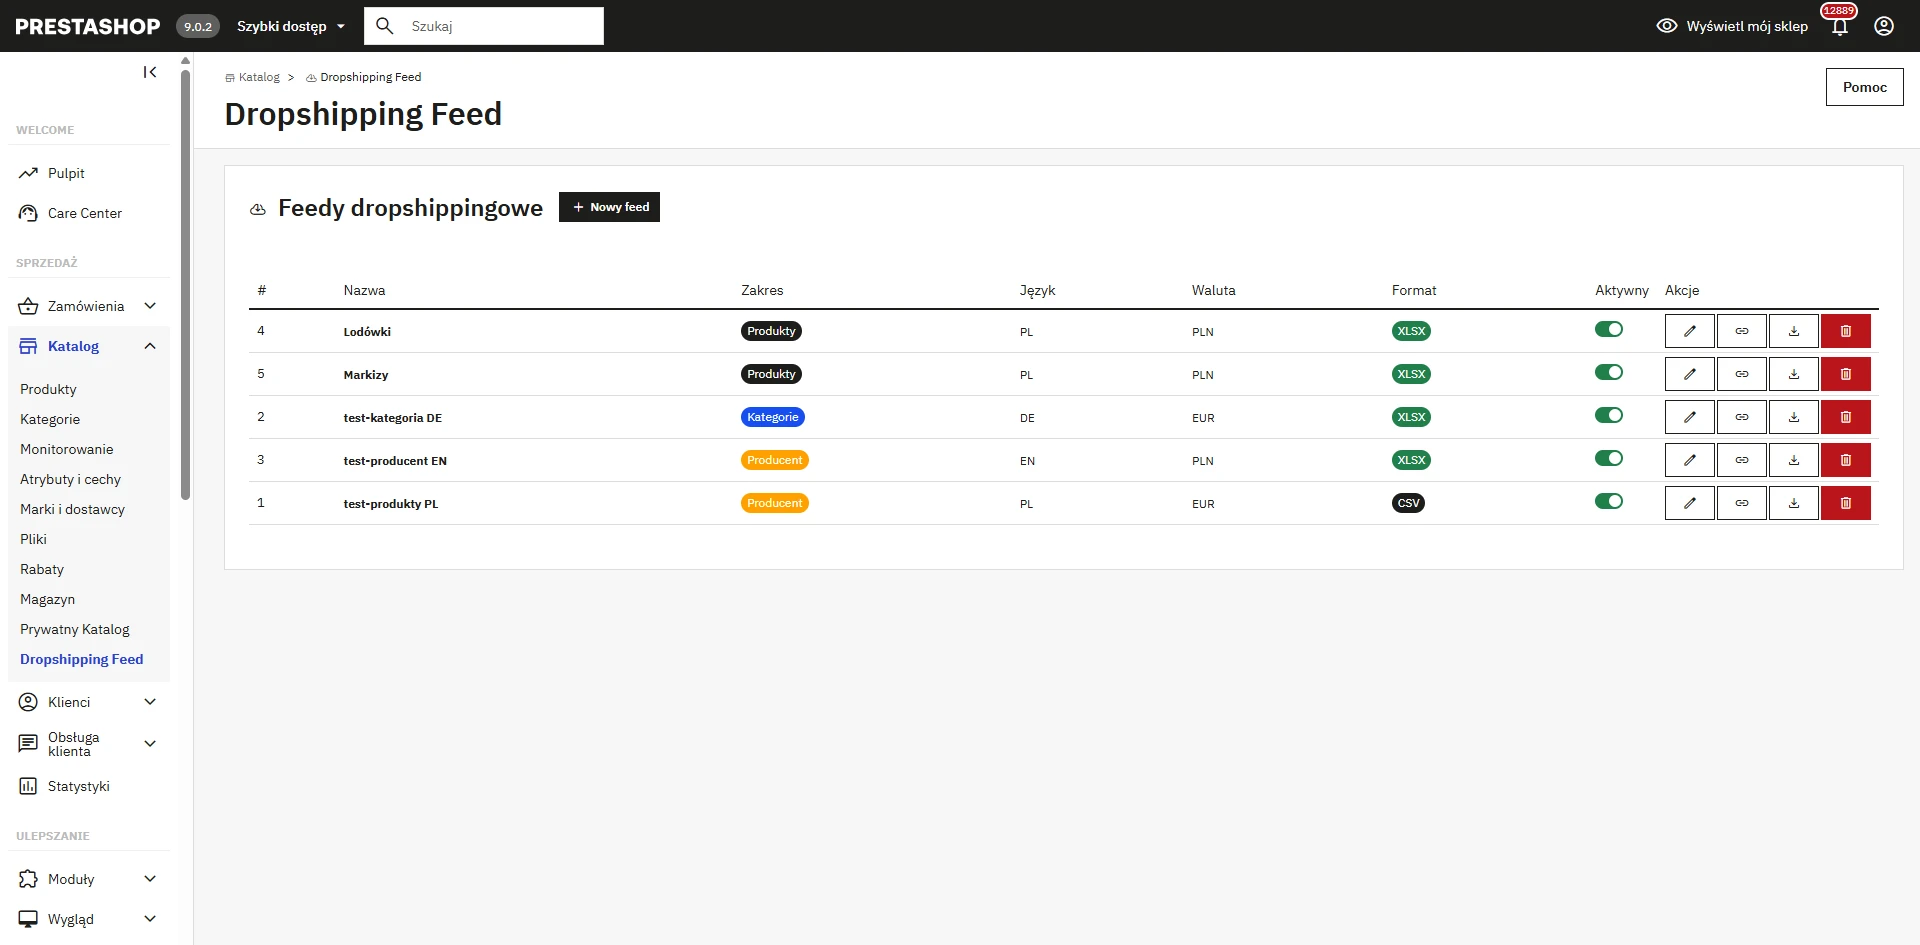1920x945 pixels.
Task: Open the notifications bell
Action: [x=1839, y=26]
